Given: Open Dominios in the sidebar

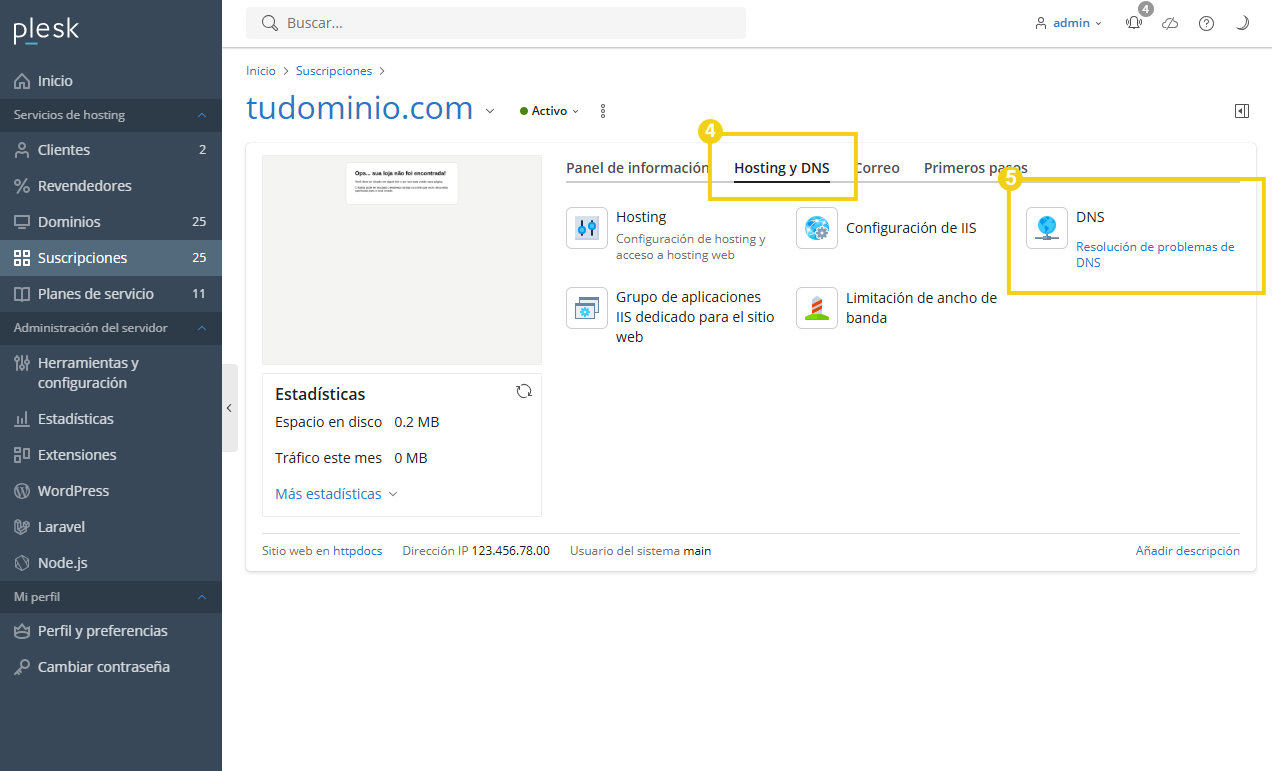Looking at the screenshot, I should (110, 222).
